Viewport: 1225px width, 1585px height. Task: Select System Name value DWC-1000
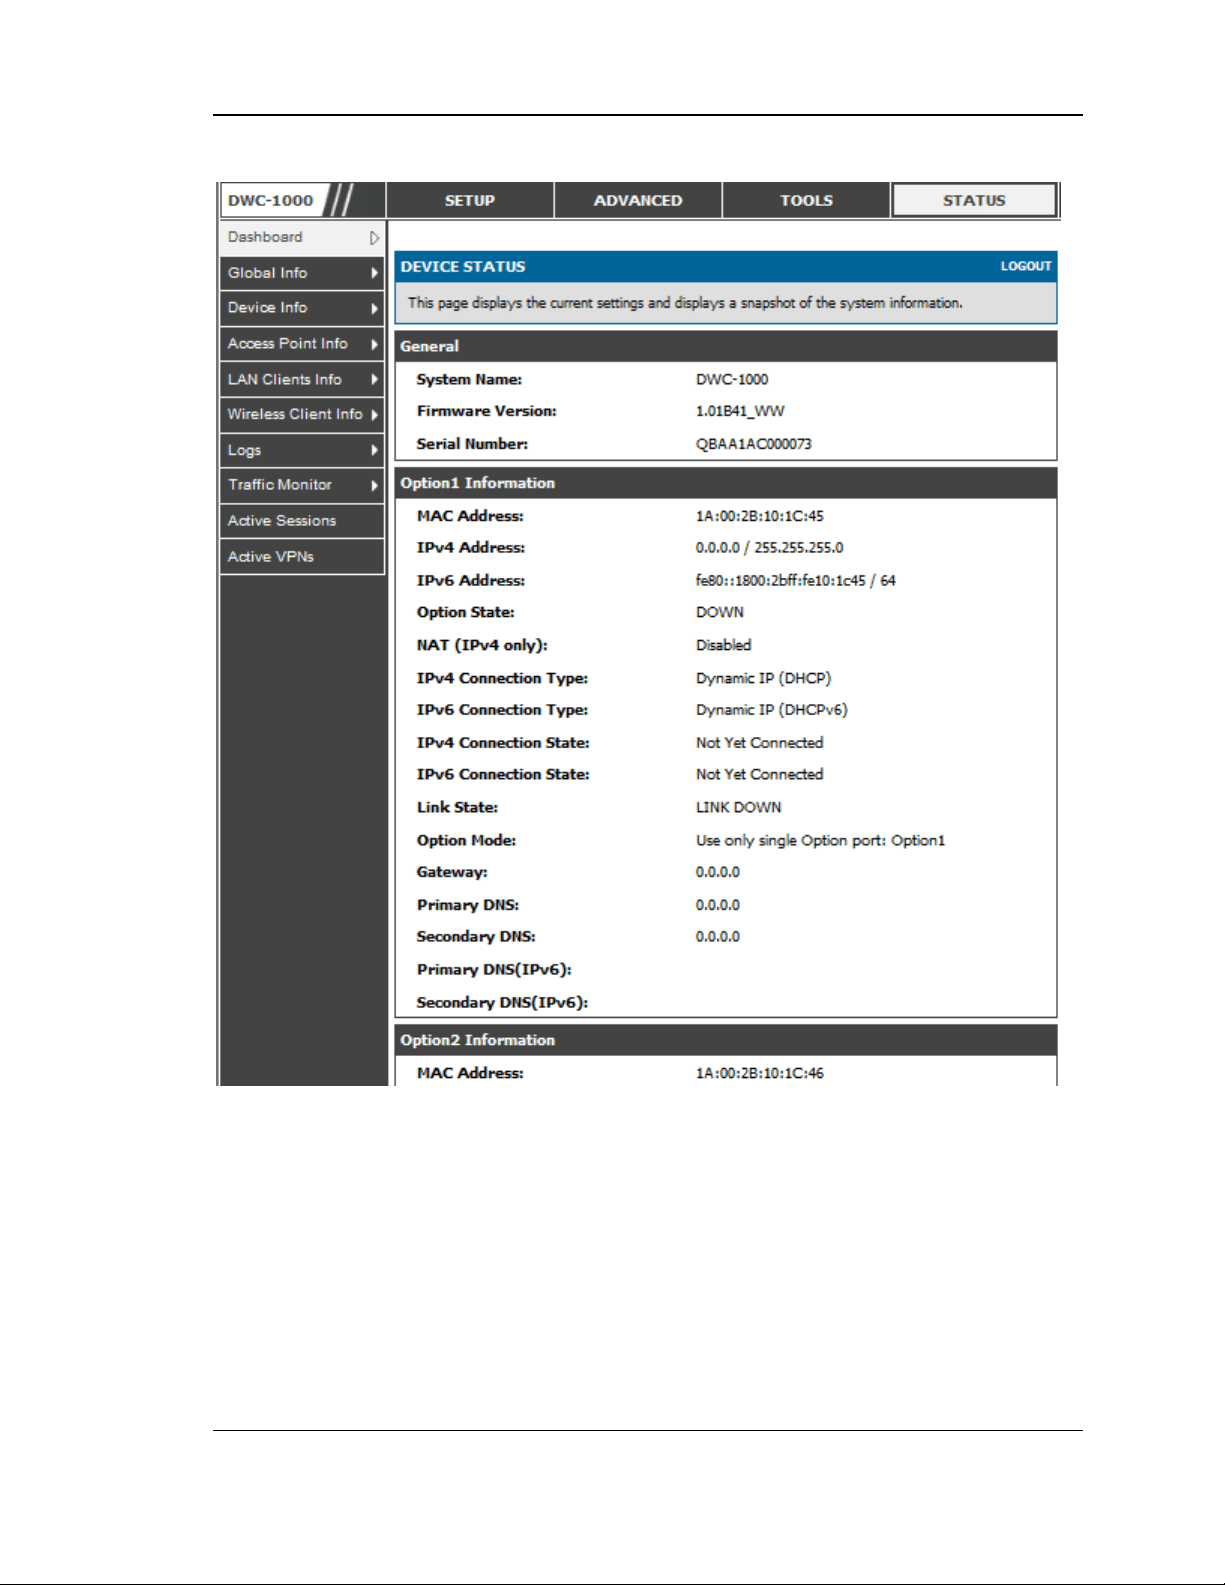(732, 380)
